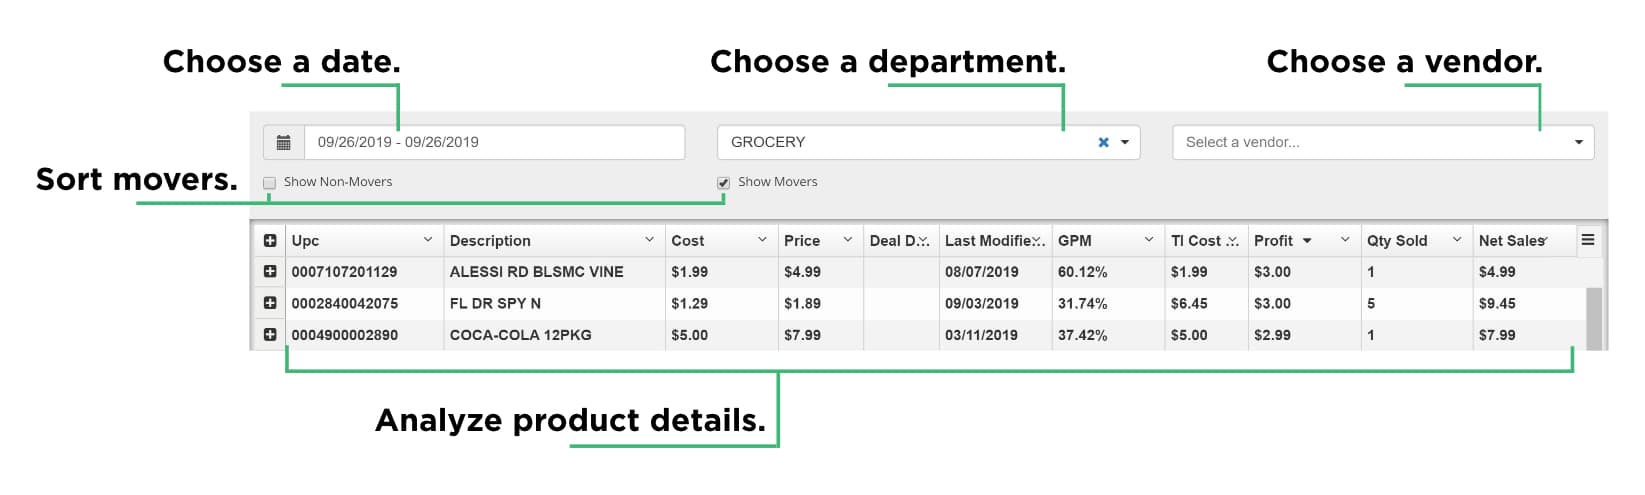Clear the GROCERY department selection

click(x=1103, y=142)
